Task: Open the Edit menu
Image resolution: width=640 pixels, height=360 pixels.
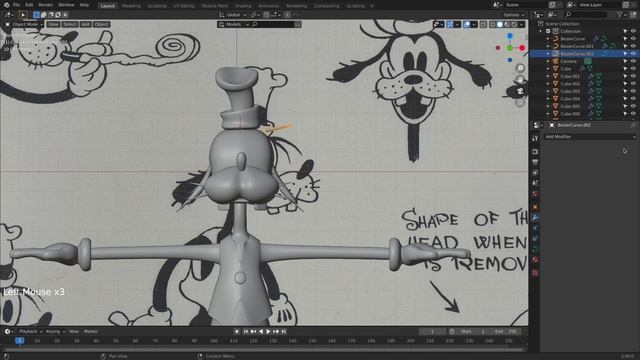Action: 29,5
